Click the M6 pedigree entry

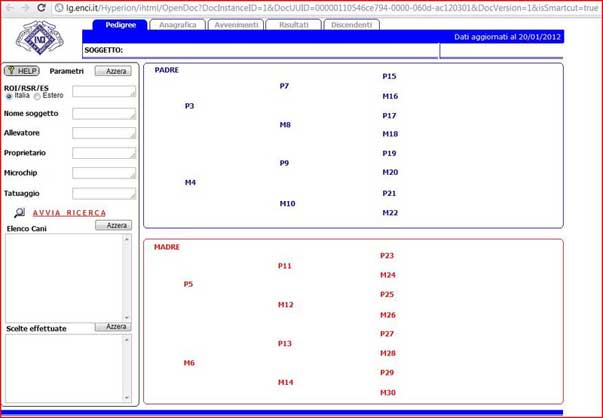point(189,363)
